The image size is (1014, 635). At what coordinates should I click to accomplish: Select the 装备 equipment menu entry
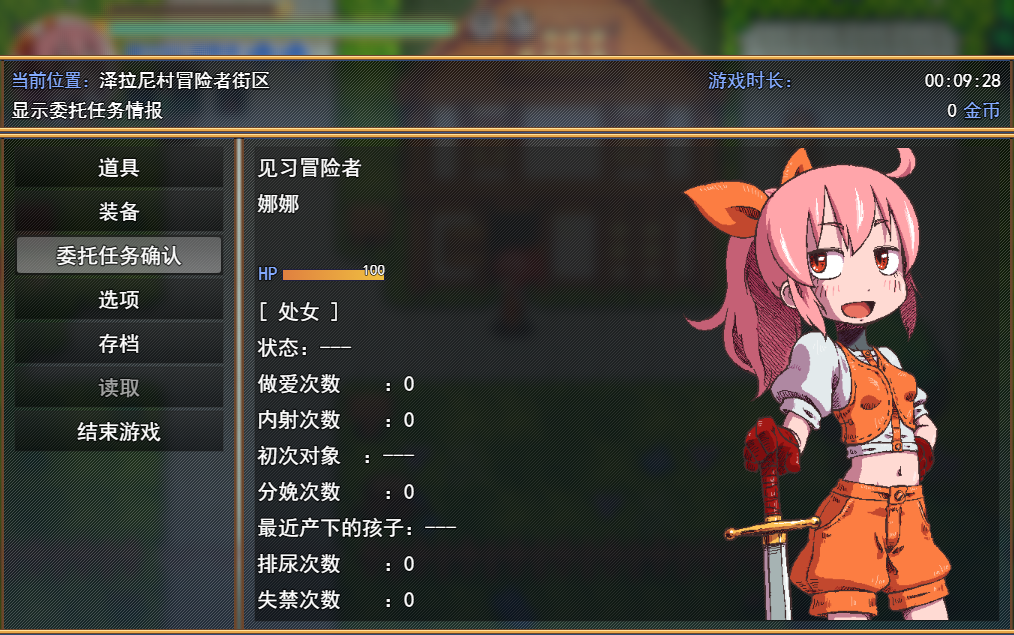[x=119, y=211]
